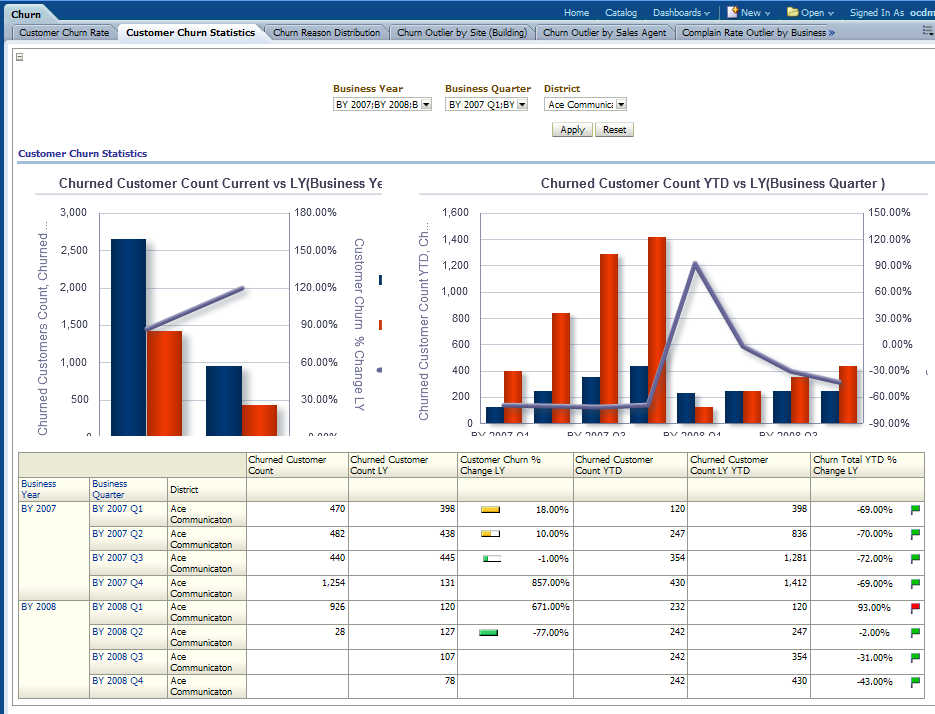Click the green flag in BY 2008 Q4 row
This screenshot has width=935, height=714.
click(914, 682)
